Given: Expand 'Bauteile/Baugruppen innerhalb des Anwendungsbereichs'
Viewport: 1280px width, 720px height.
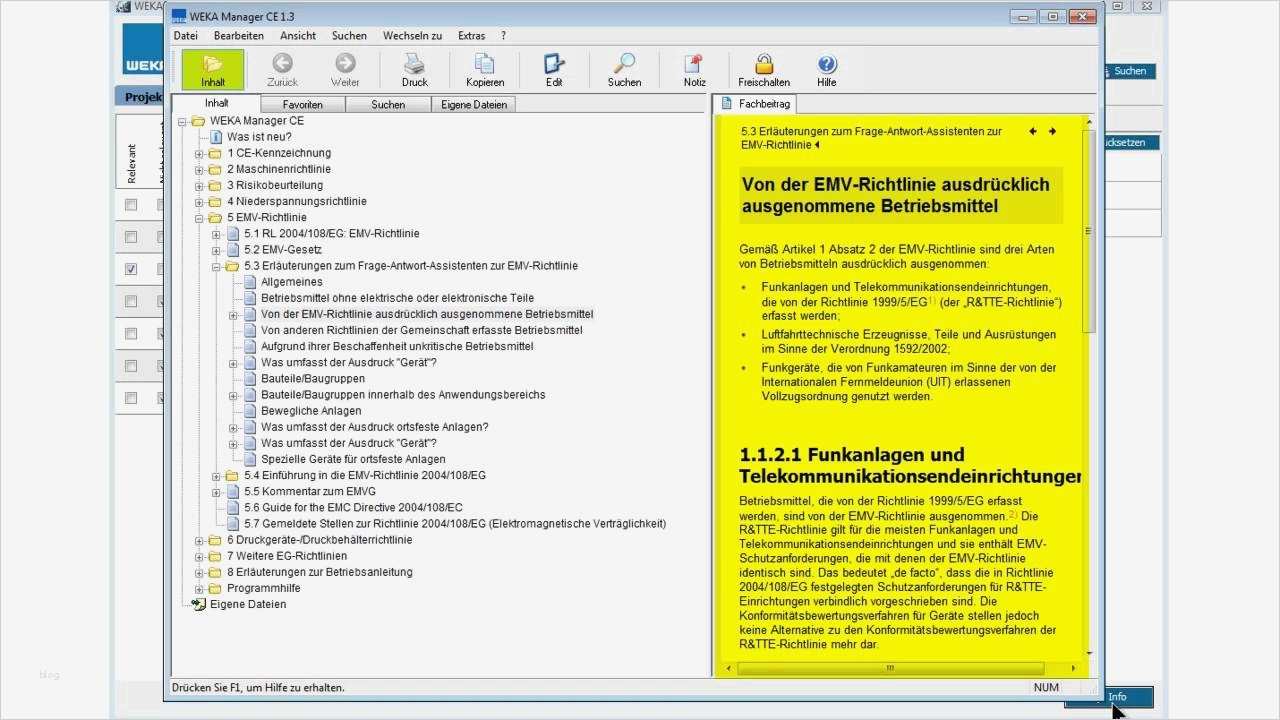Looking at the screenshot, I should tap(233, 395).
